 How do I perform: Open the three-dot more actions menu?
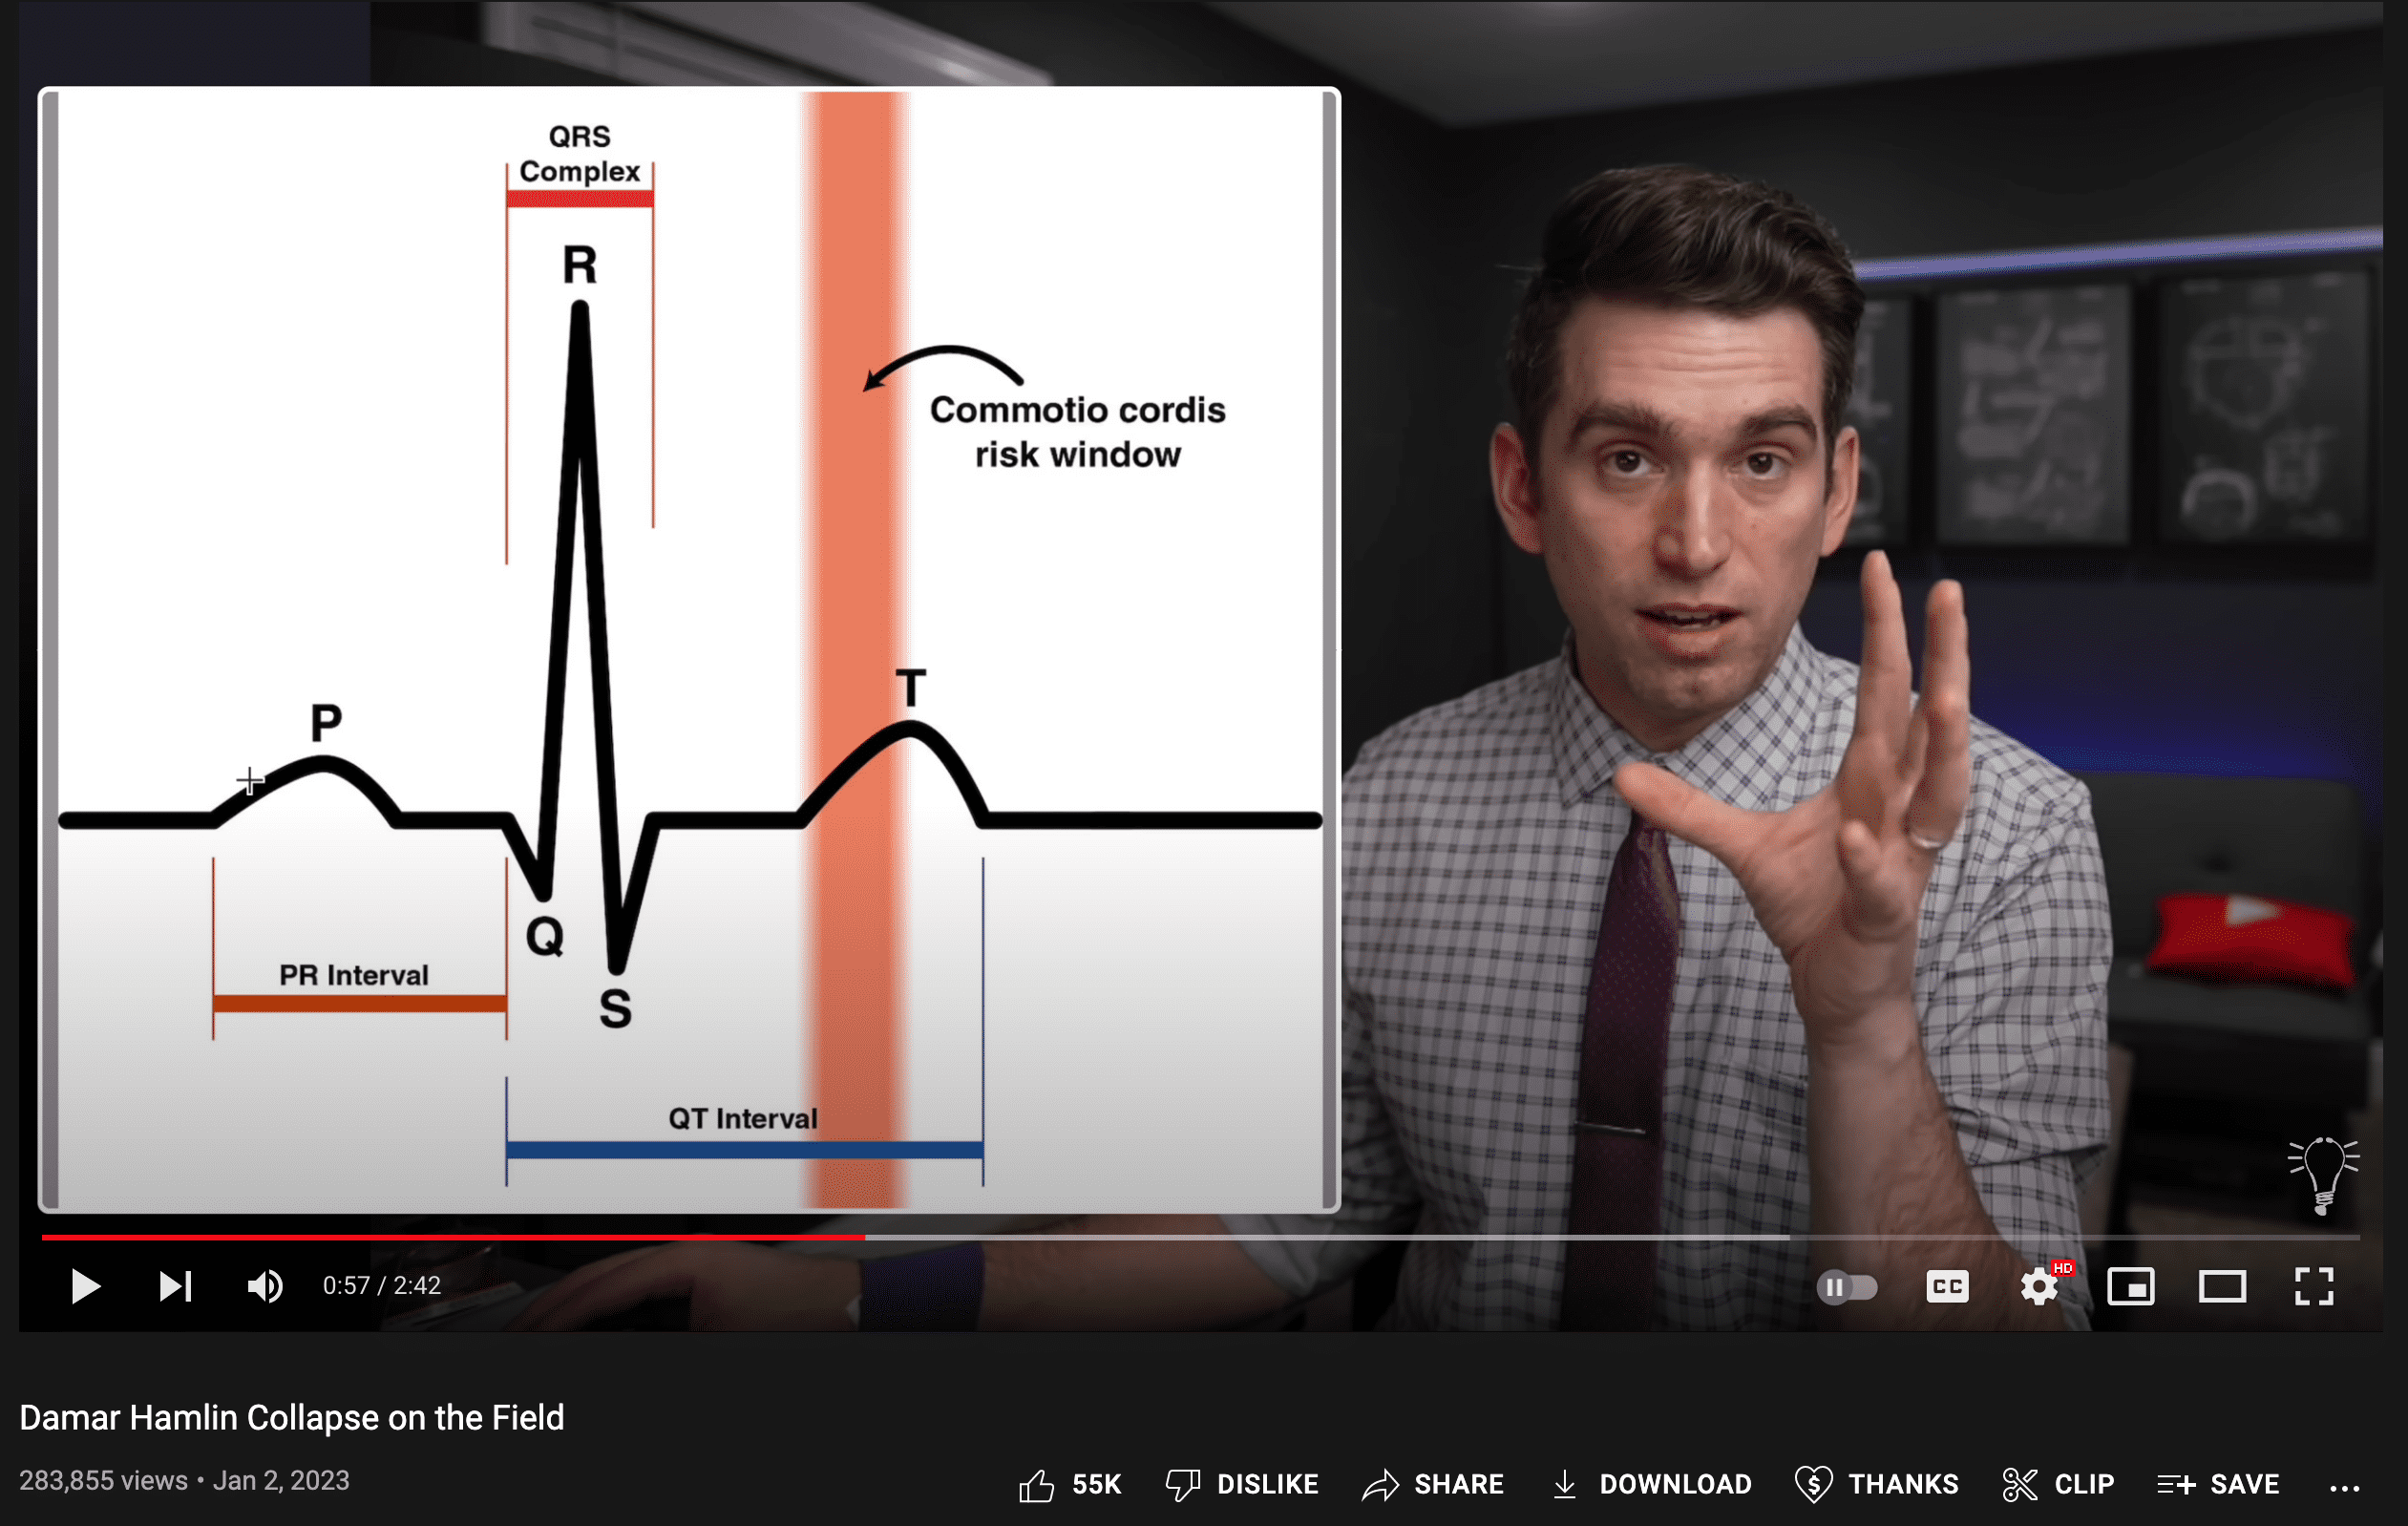coord(2344,1487)
